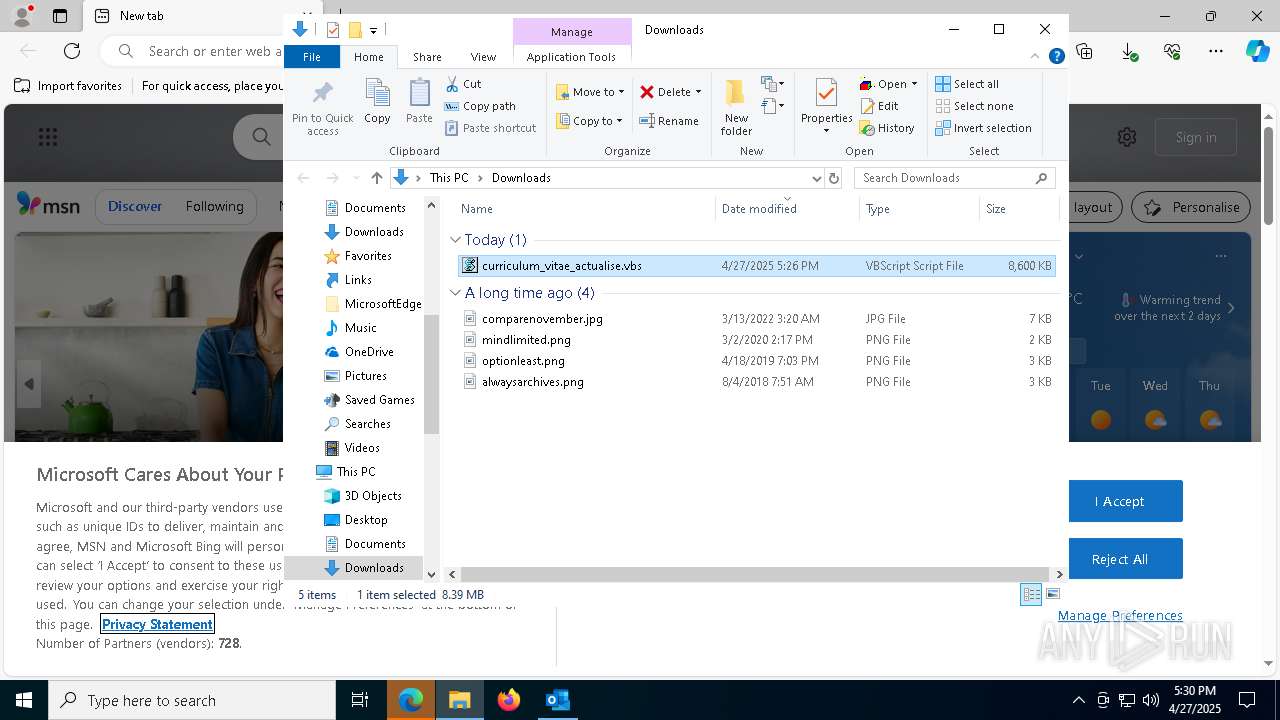Image resolution: width=1280 pixels, height=720 pixels.
Task: Click the Copy ribbon icon
Action: (377, 102)
